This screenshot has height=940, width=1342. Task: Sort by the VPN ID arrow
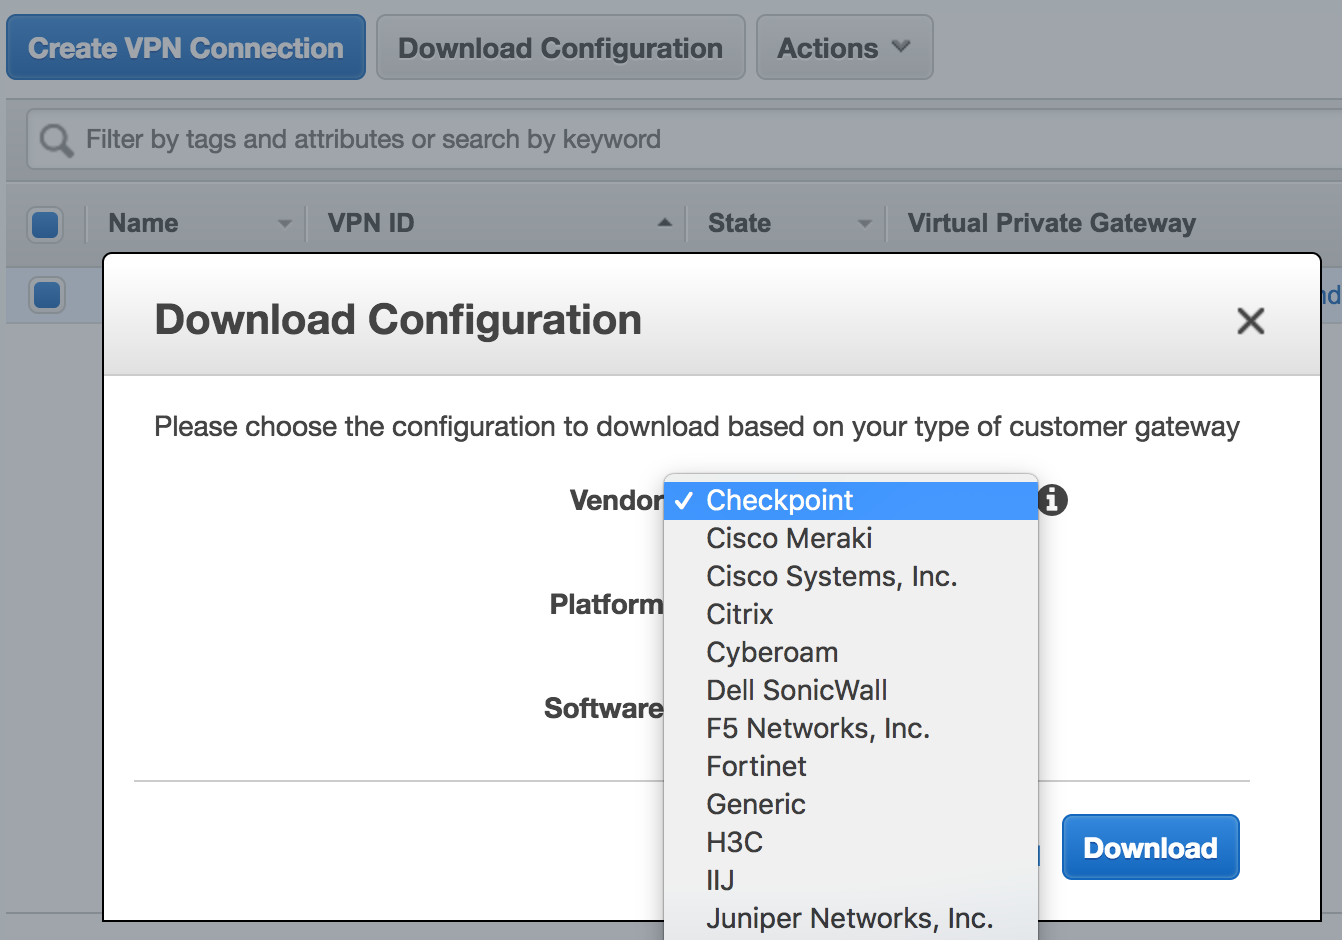(664, 223)
